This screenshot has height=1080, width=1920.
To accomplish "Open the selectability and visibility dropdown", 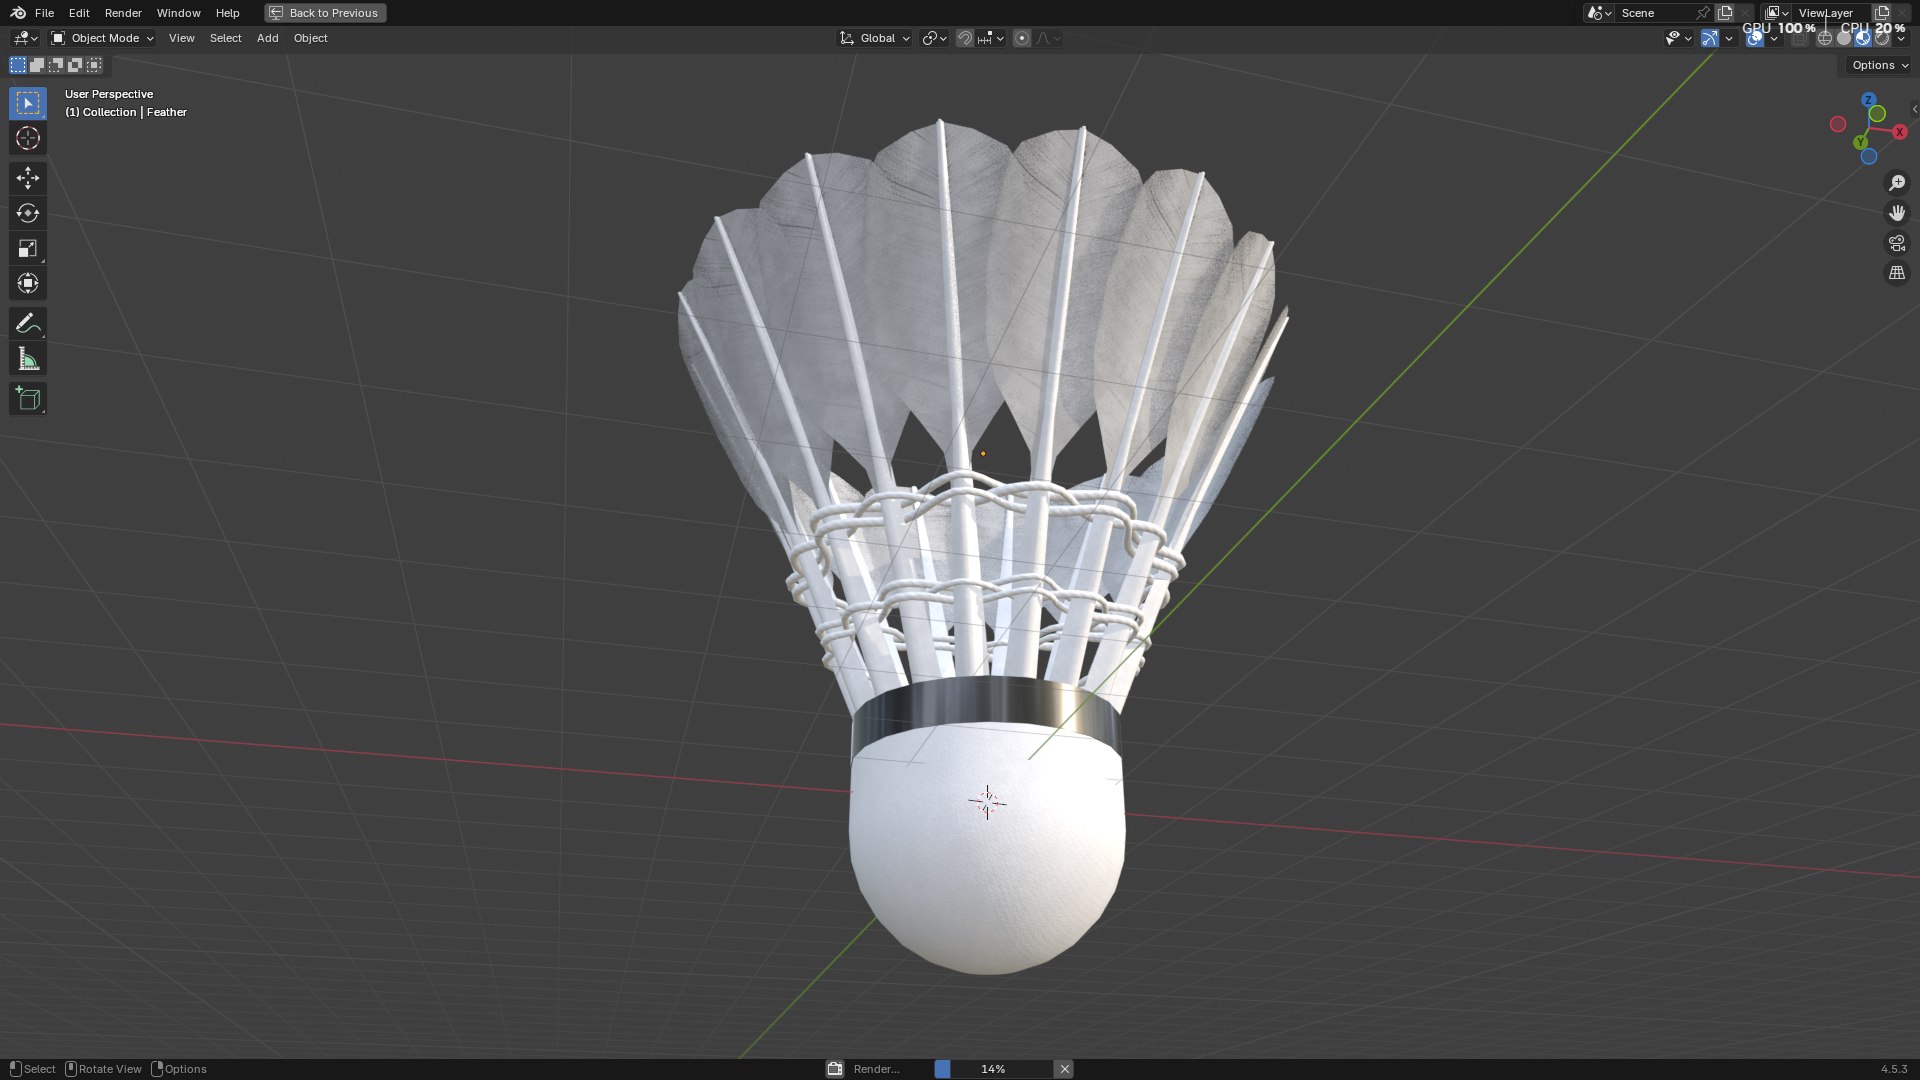I will click(x=1678, y=38).
